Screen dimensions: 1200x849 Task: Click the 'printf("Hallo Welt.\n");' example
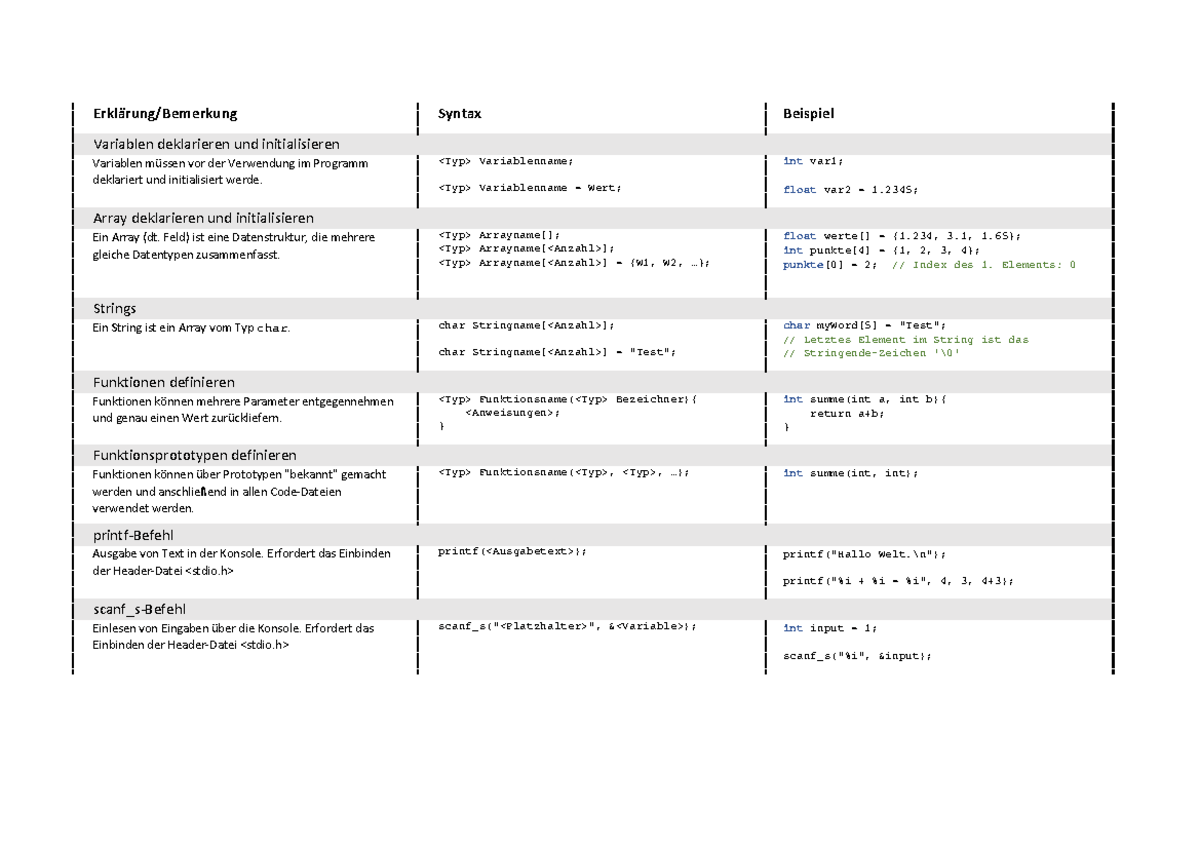pyautogui.click(x=864, y=553)
